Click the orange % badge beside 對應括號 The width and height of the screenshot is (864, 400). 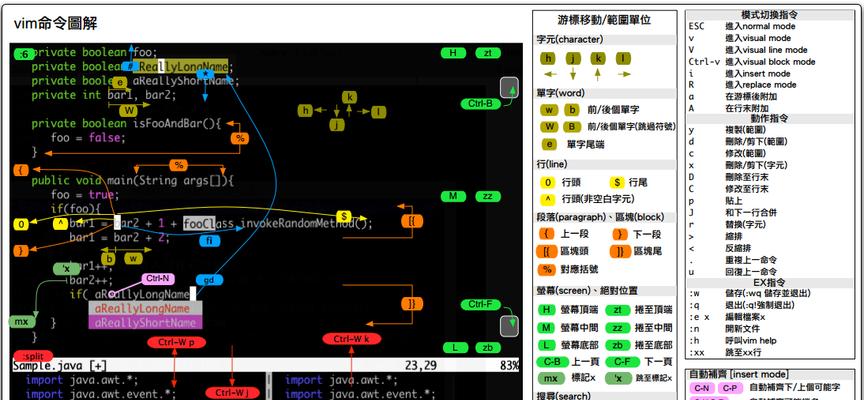547,269
